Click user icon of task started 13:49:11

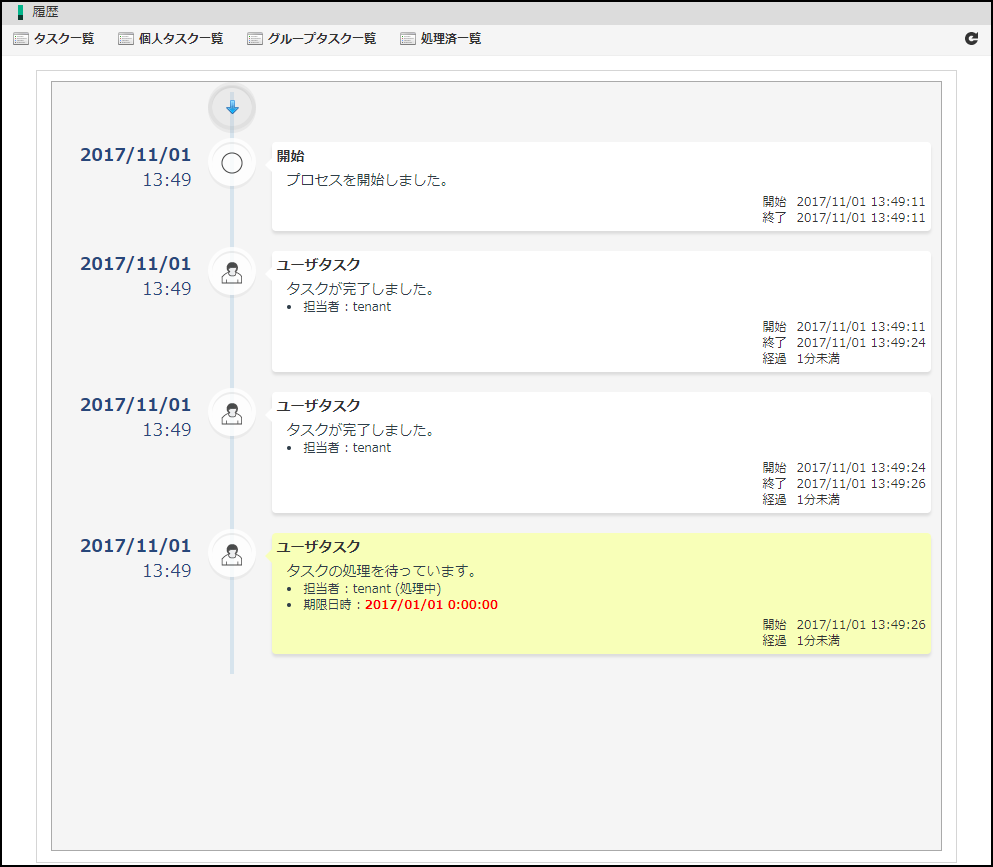point(232,272)
